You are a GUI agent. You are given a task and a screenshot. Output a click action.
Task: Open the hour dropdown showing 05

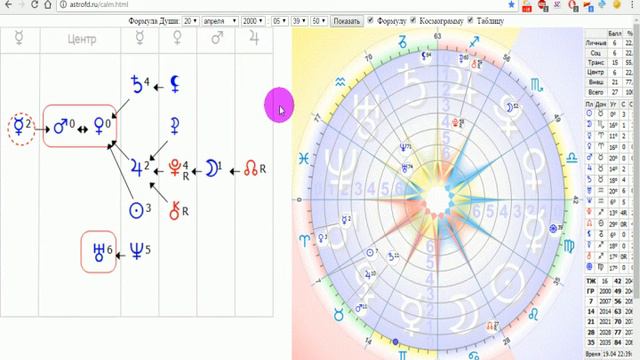pyautogui.click(x=280, y=21)
